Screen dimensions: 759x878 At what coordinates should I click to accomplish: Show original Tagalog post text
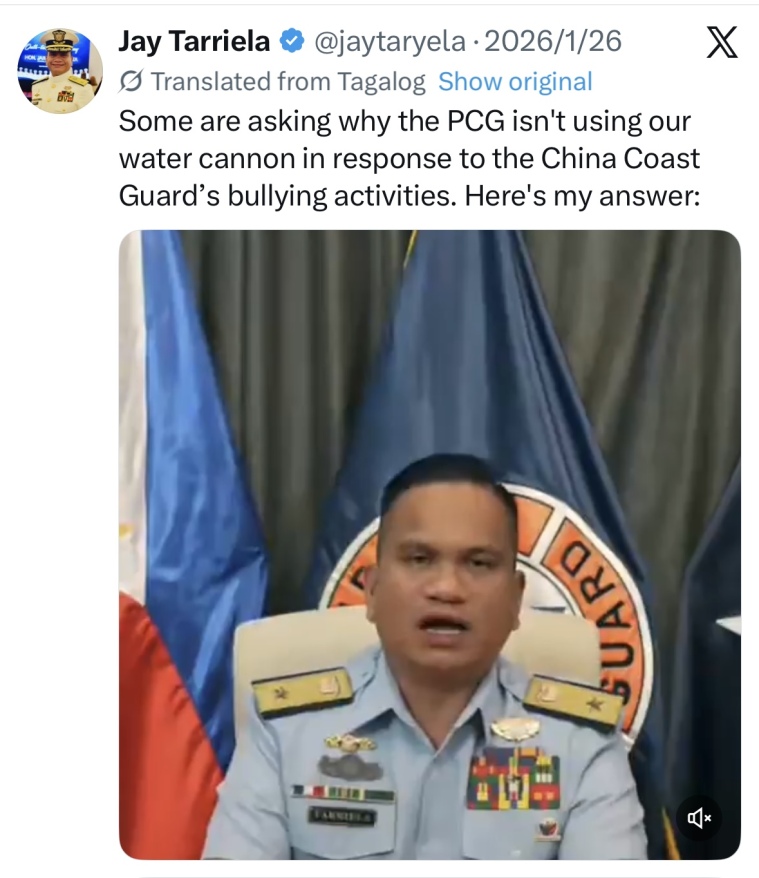(515, 82)
